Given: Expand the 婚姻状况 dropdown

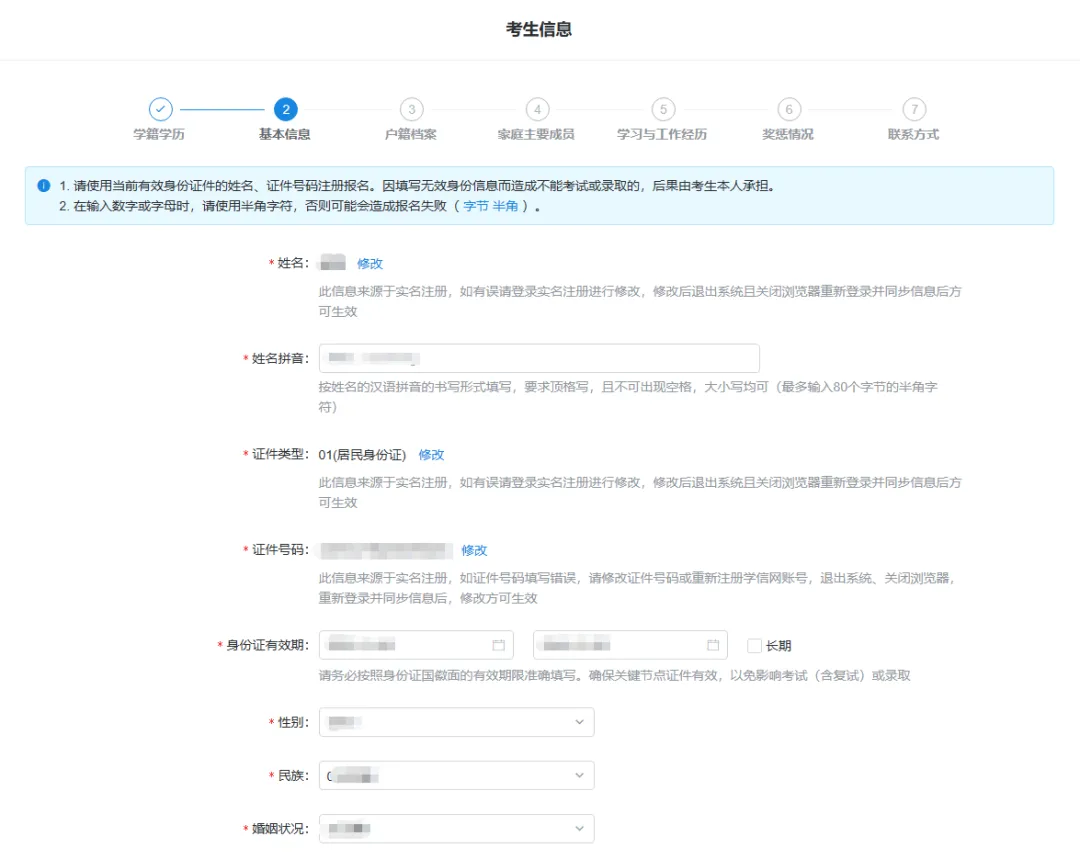Looking at the screenshot, I should pos(457,828).
